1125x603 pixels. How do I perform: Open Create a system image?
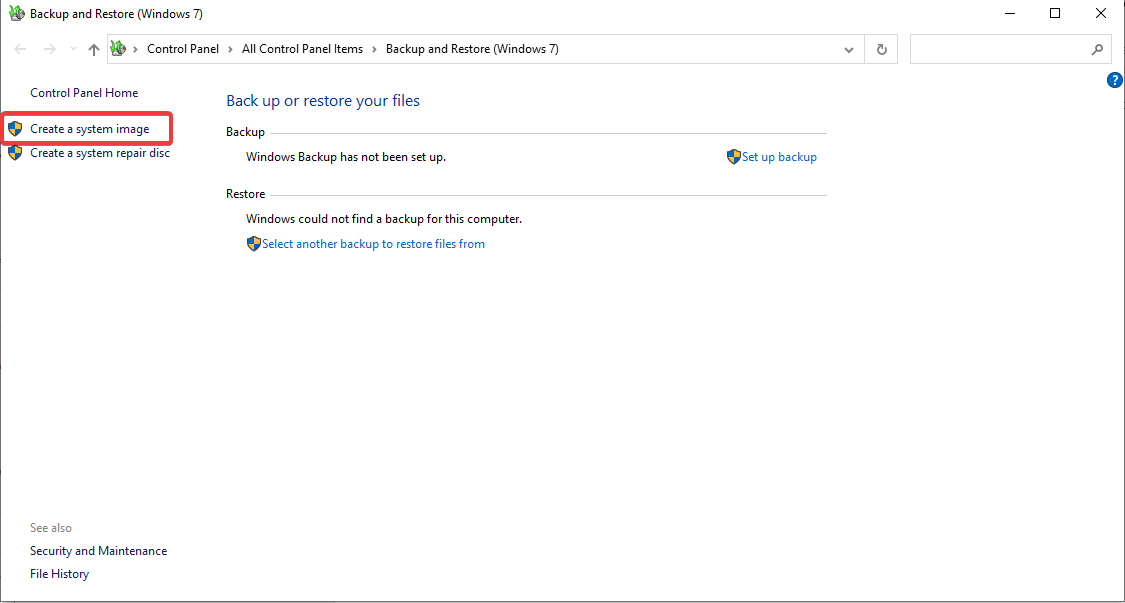89,129
